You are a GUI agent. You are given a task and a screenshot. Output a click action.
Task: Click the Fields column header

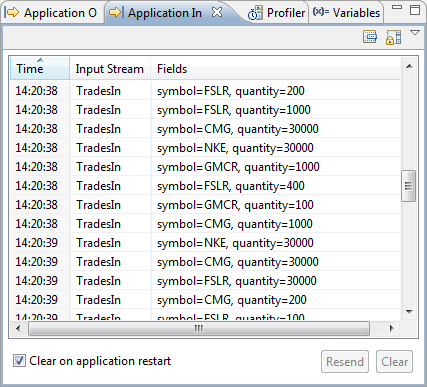(x=275, y=69)
